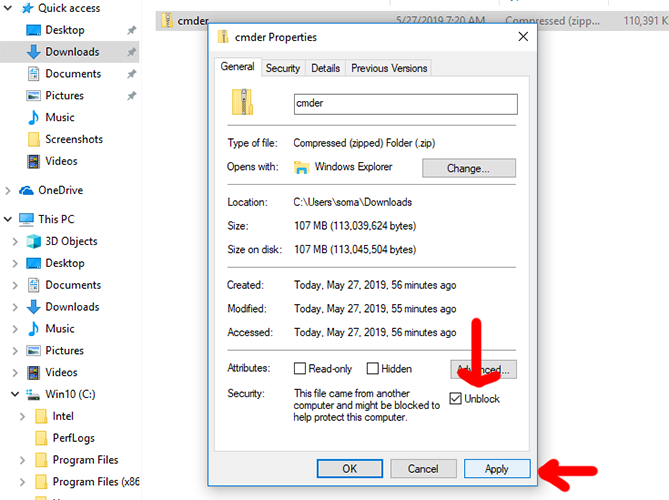This screenshot has height=500, width=669.
Task: Switch to the Previous Versions tab
Action: [x=389, y=68]
